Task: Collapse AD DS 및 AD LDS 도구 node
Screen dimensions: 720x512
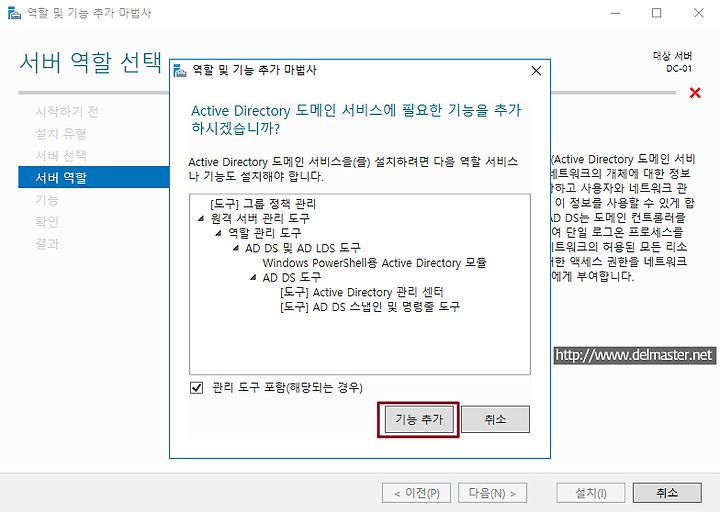Action: pos(236,248)
